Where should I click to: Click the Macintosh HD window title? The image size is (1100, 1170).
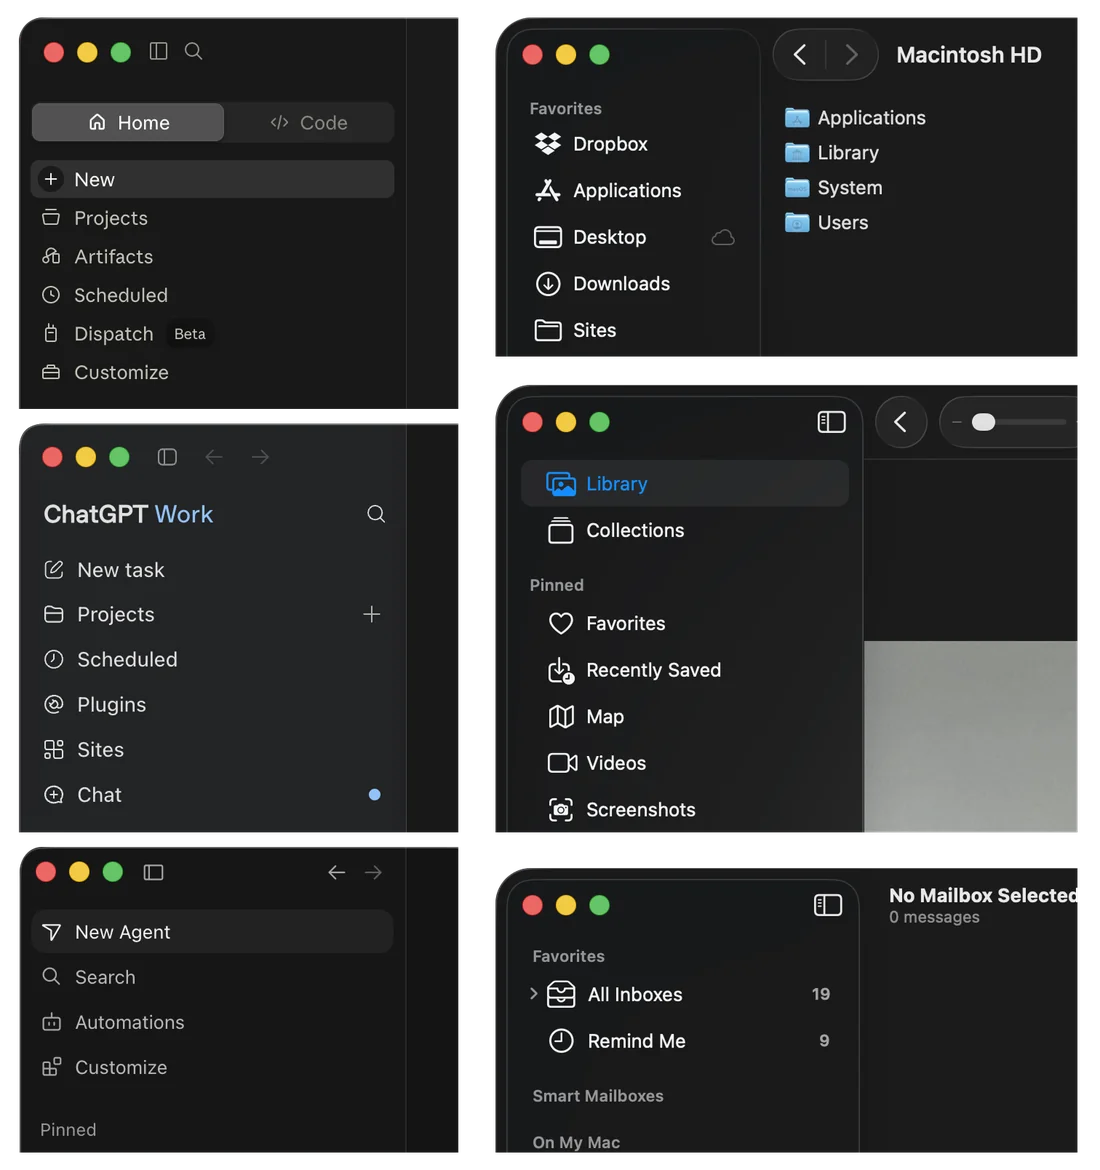click(x=969, y=54)
